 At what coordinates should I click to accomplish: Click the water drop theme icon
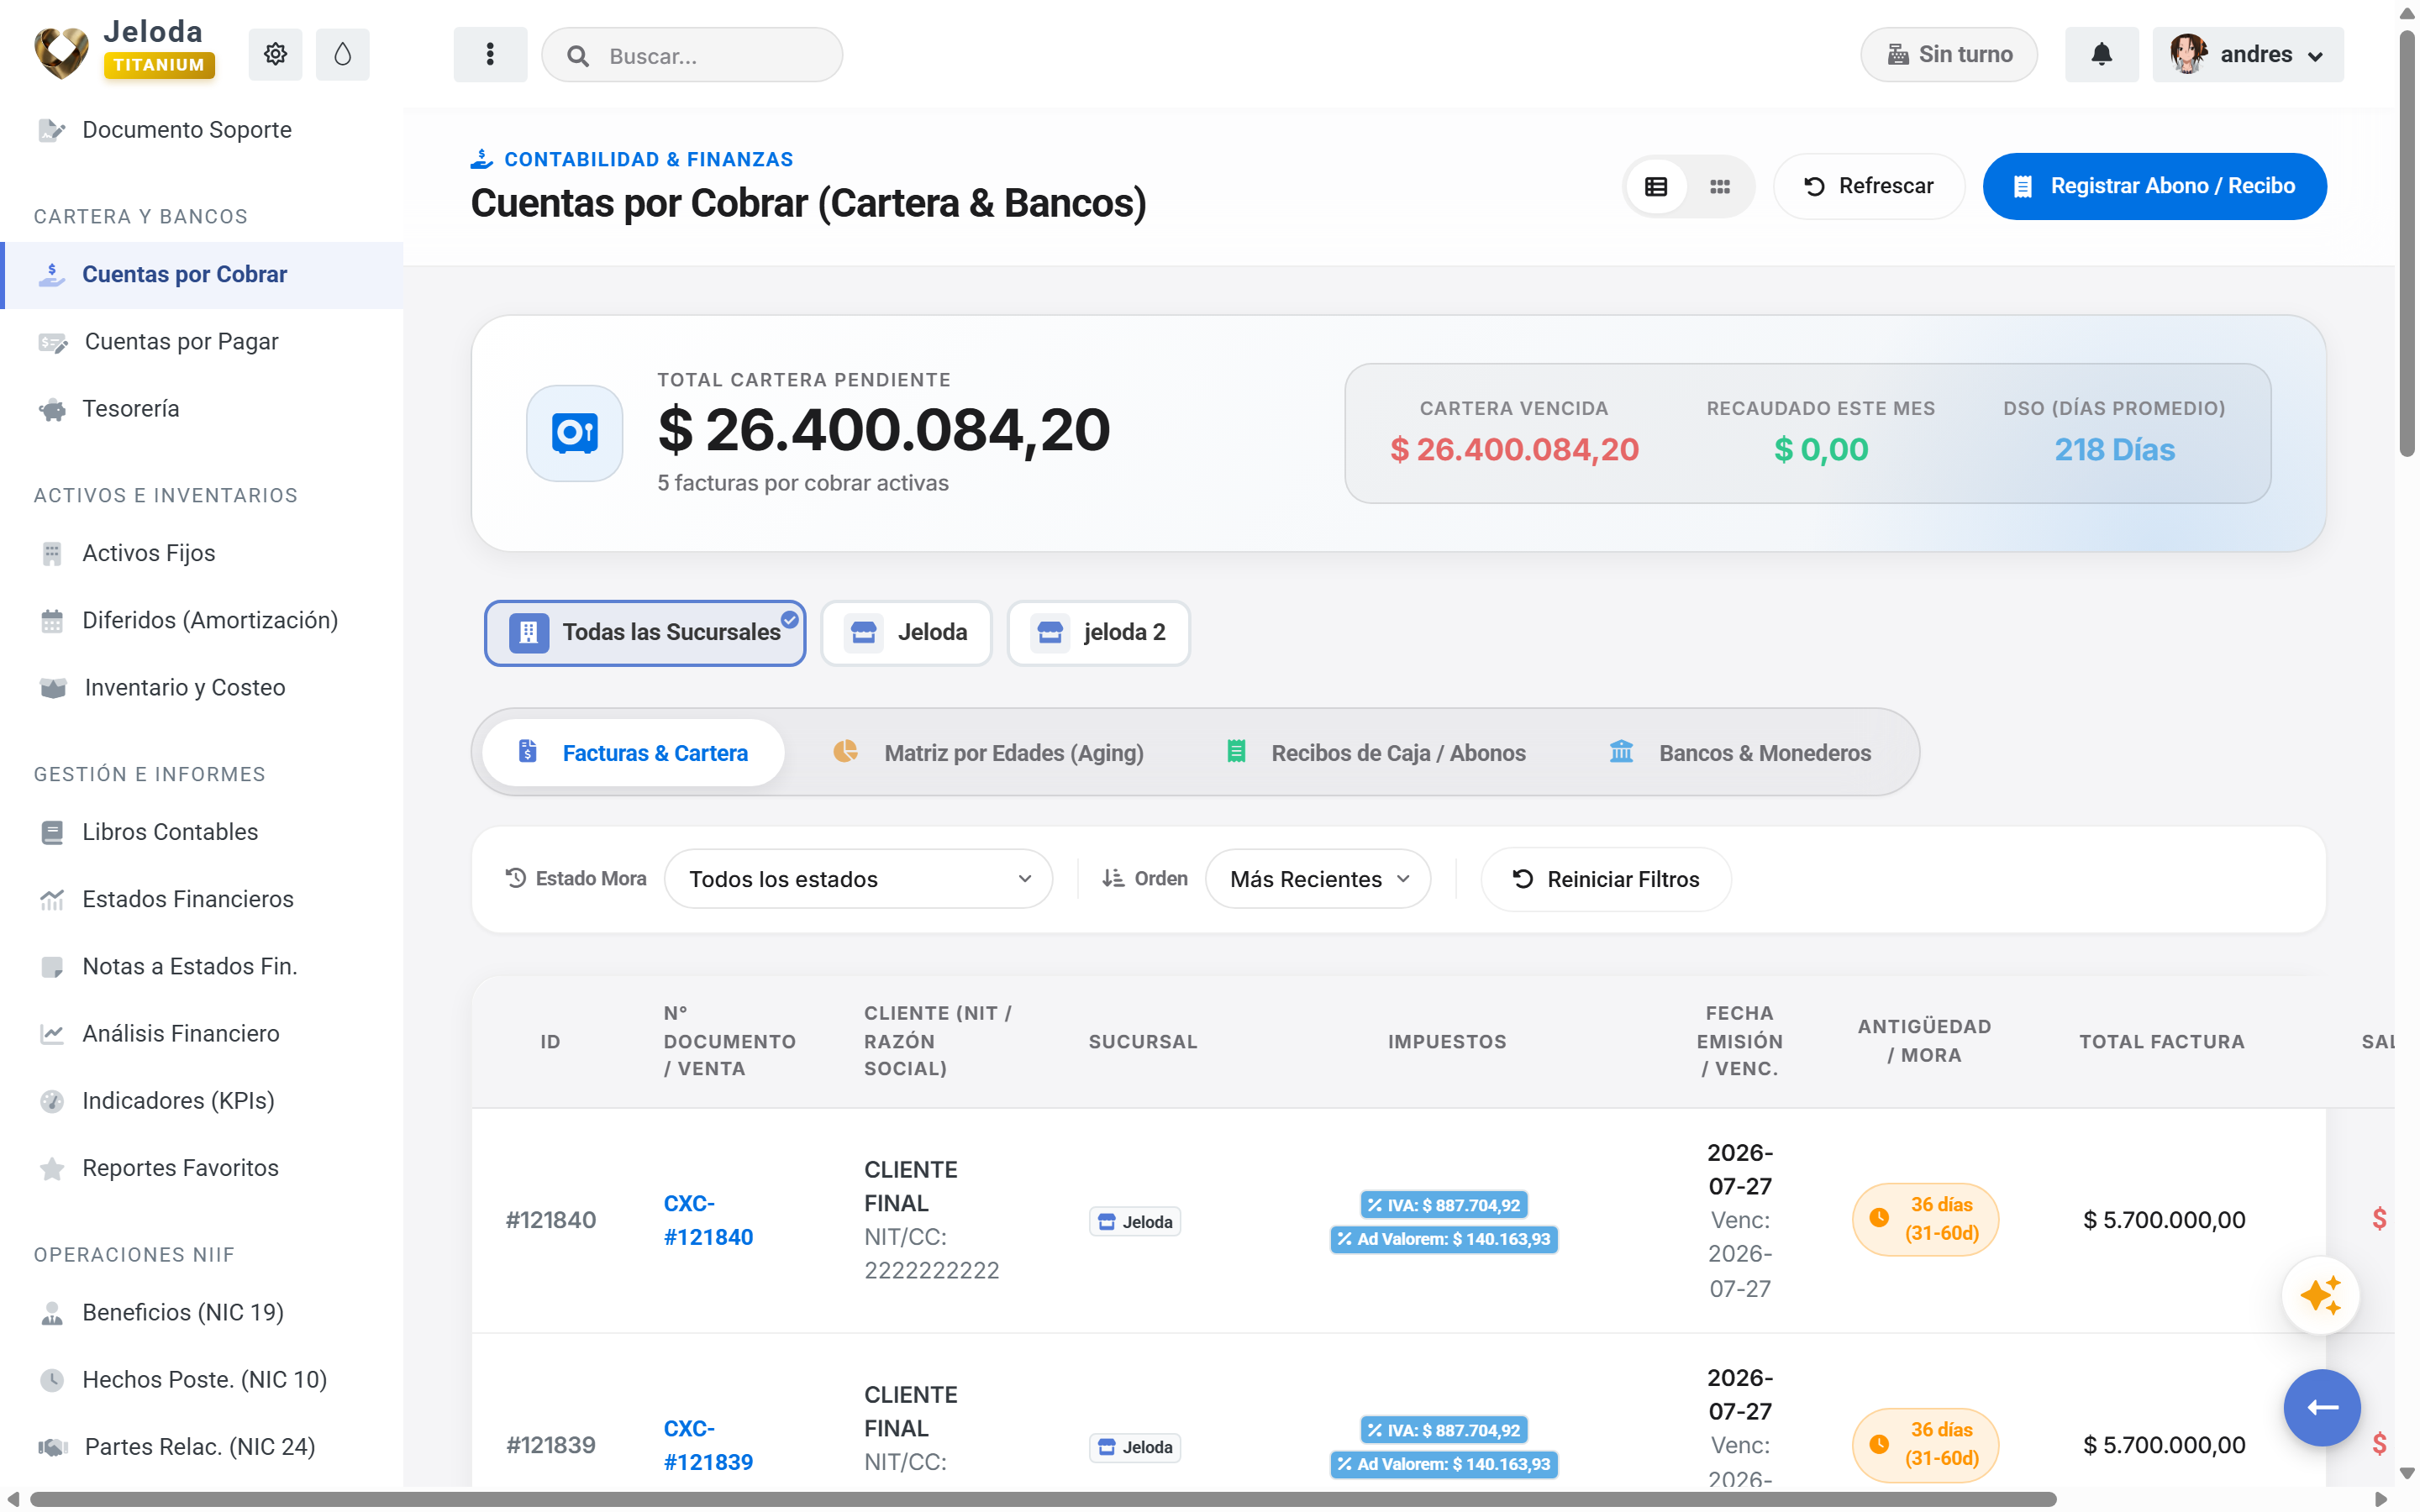[x=342, y=54]
